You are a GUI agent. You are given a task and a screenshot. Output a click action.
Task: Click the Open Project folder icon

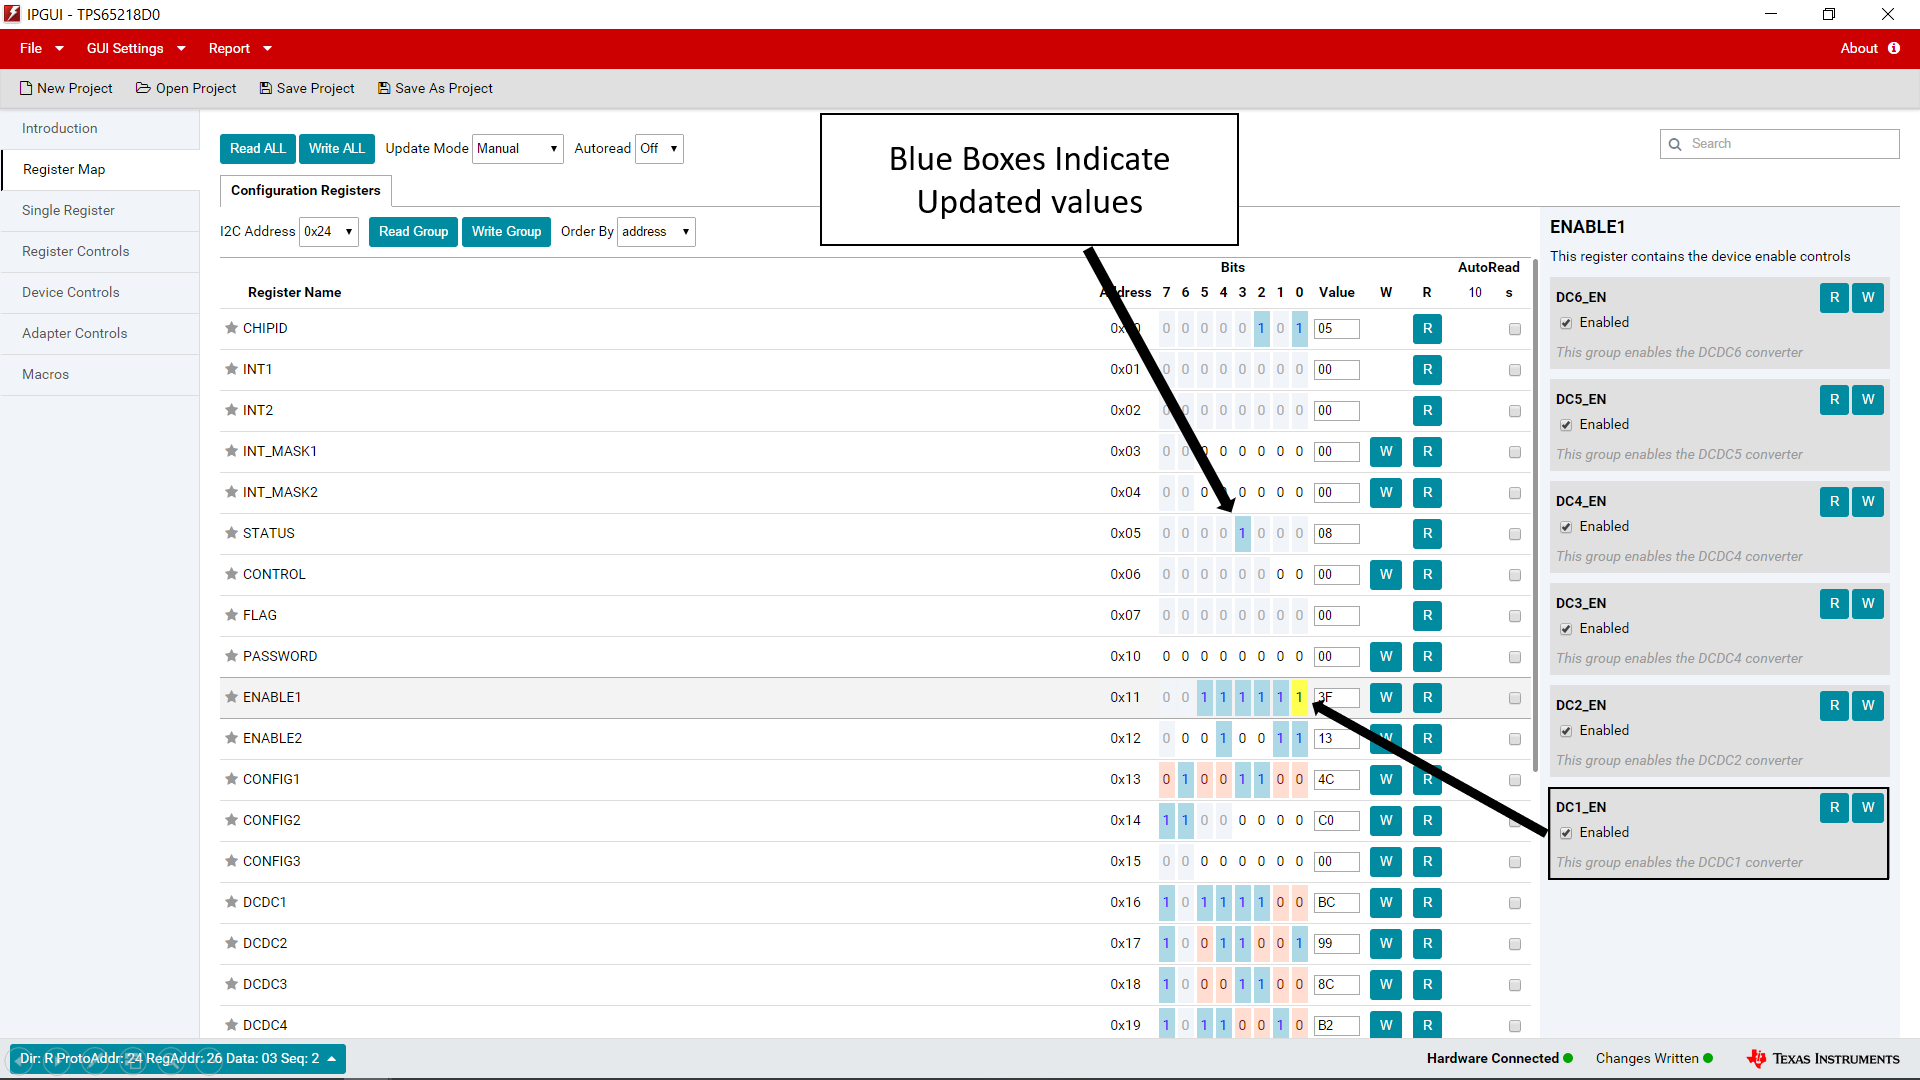[143, 88]
